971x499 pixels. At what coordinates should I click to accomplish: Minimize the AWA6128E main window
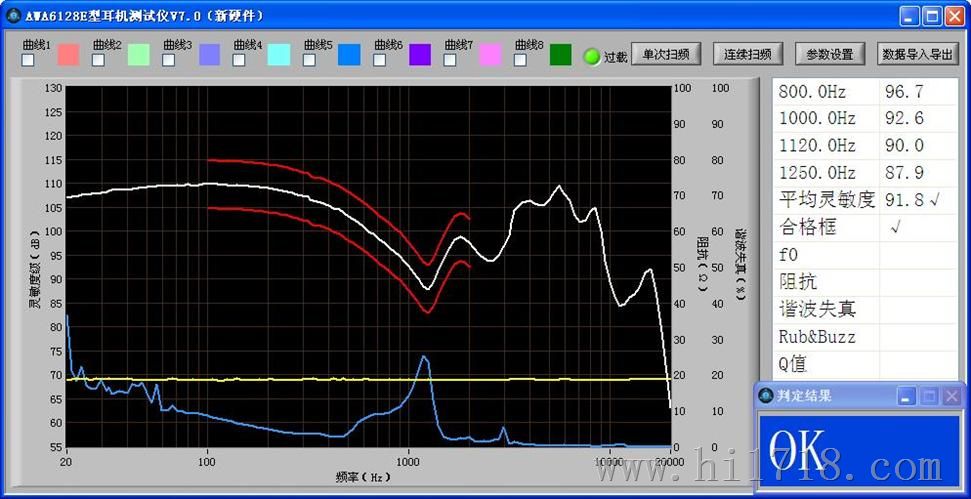[x=910, y=16]
